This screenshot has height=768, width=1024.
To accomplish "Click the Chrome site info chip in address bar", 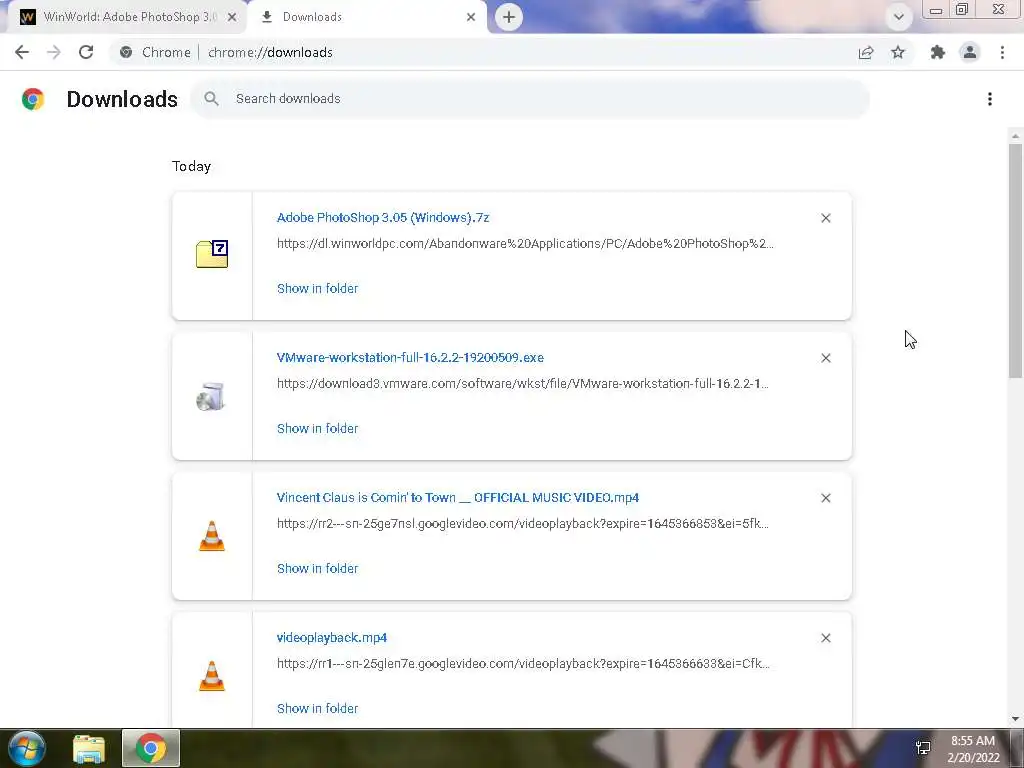I will click(156, 52).
